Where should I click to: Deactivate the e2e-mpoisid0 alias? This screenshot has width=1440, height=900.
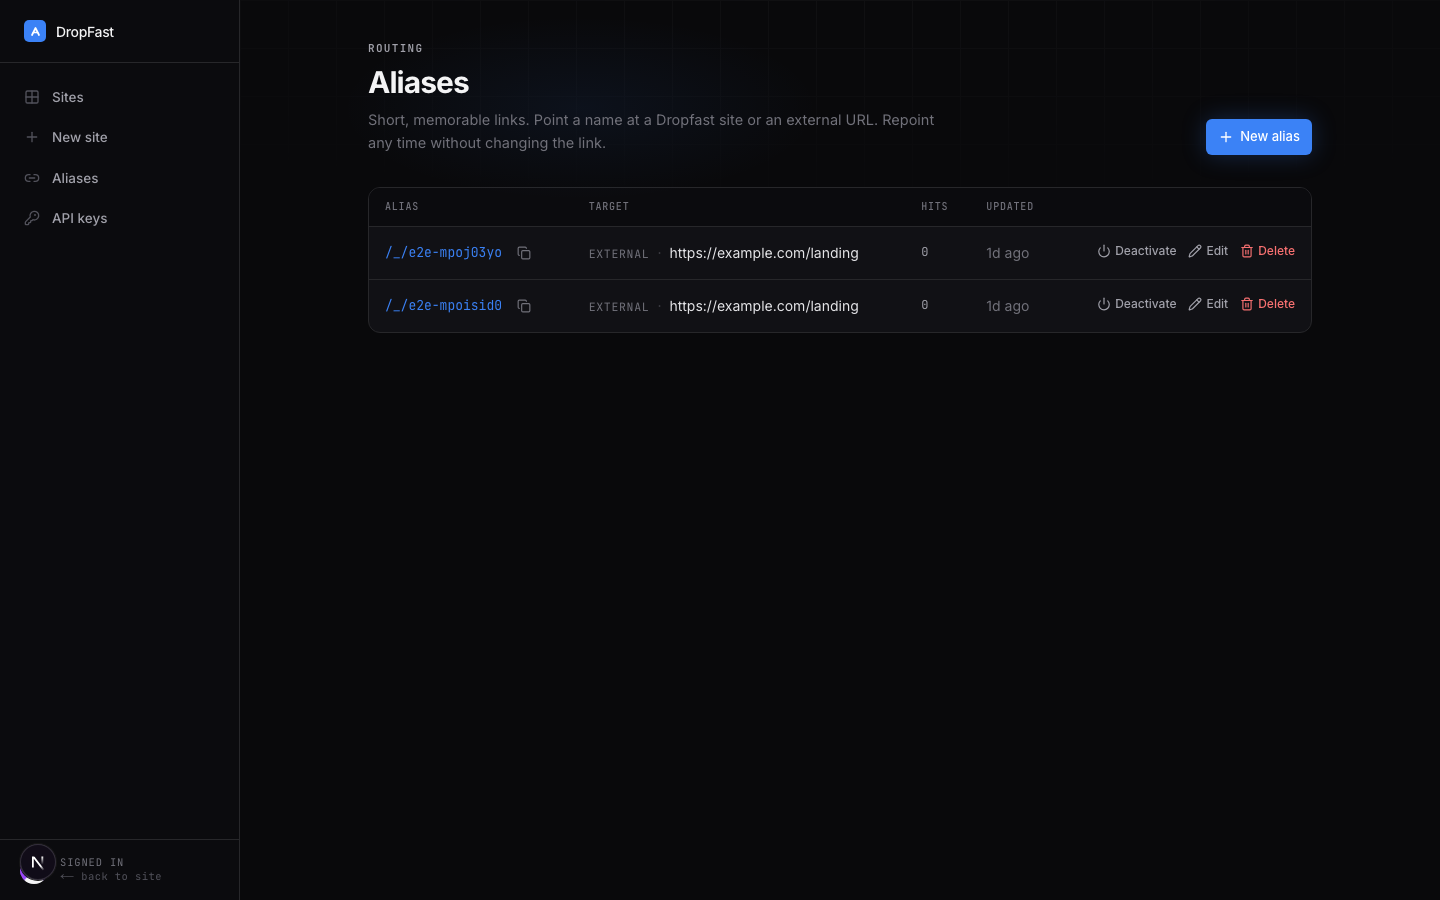click(x=1137, y=304)
